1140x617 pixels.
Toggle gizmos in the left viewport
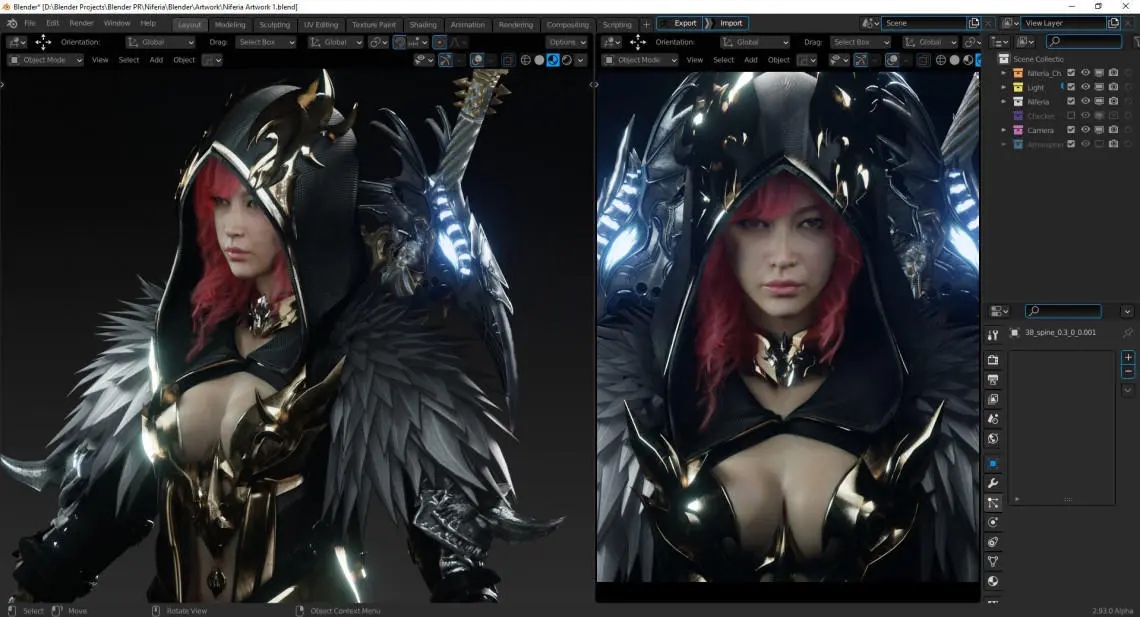[x=445, y=60]
